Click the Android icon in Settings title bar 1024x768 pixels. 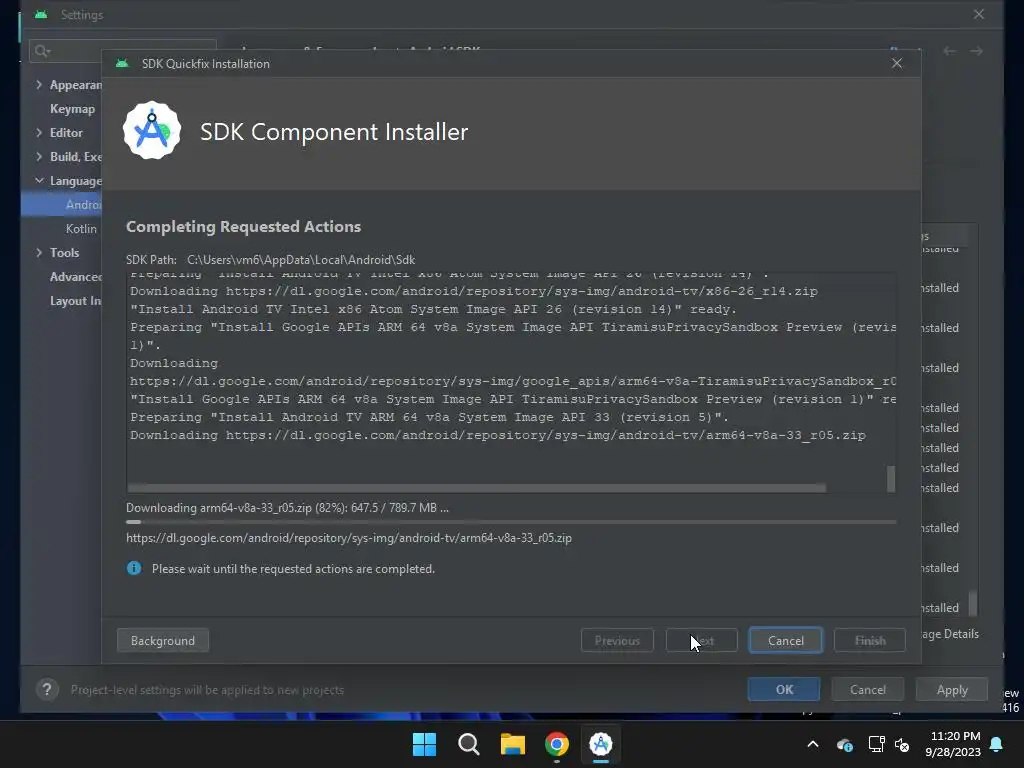[x=41, y=14]
